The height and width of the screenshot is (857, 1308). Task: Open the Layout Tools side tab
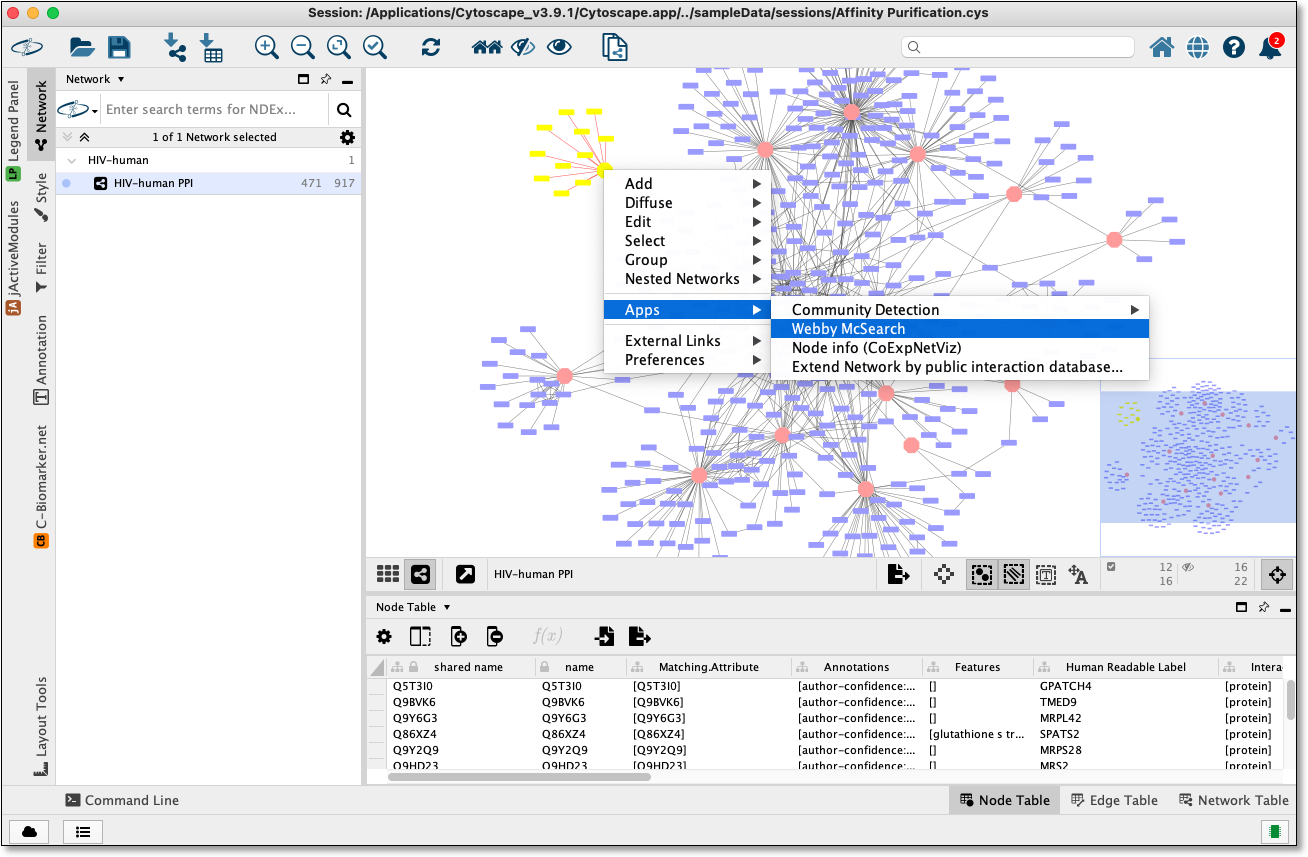coord(41,727)
